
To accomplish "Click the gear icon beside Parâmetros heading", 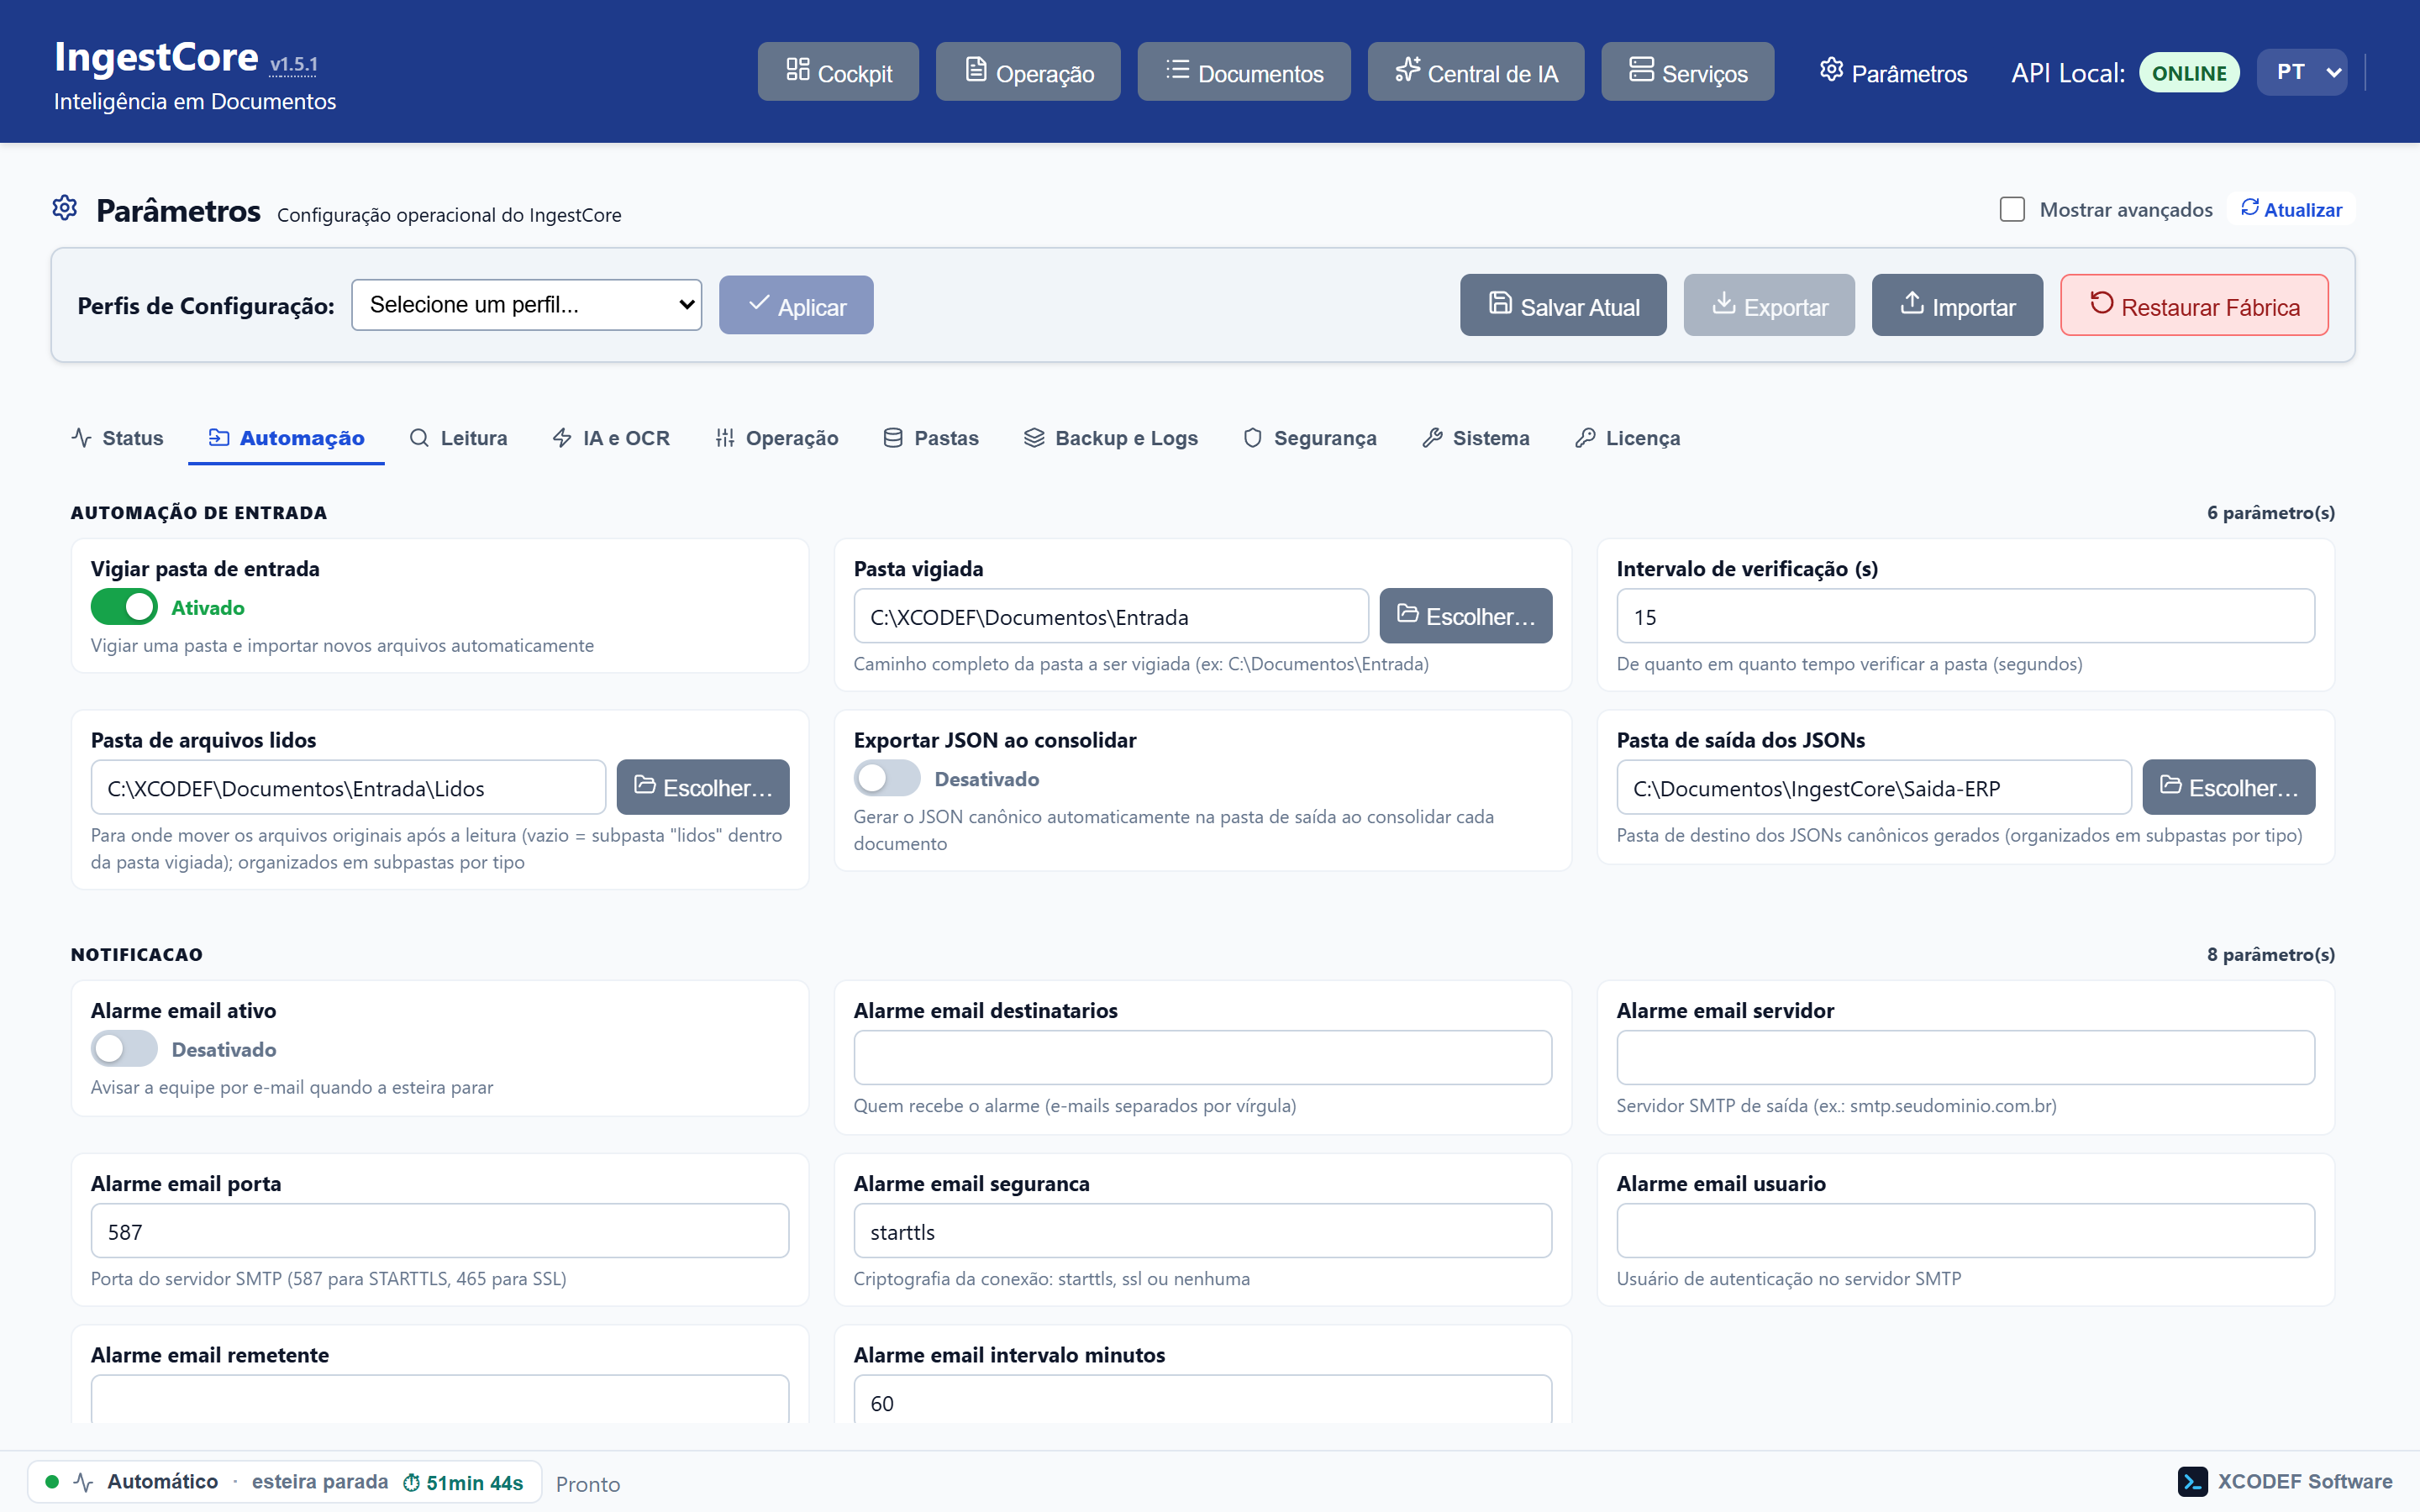I will click(65, 208).
